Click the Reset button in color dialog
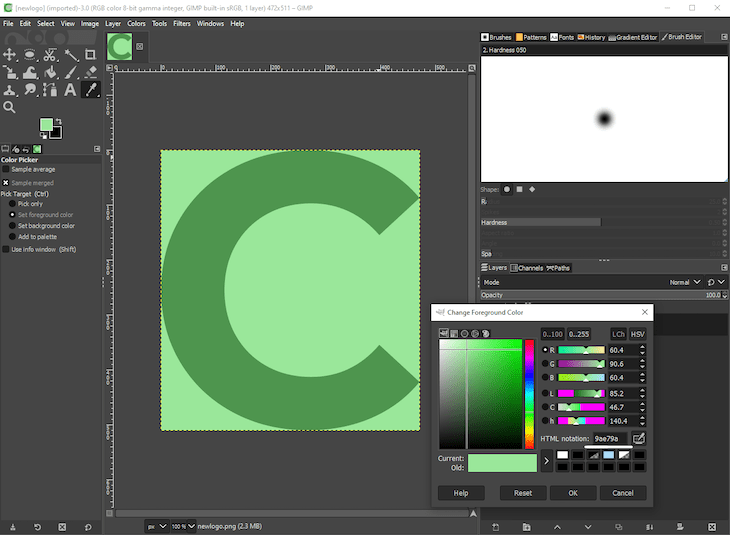The image size is (730, 535). click(x=522, y=493)
